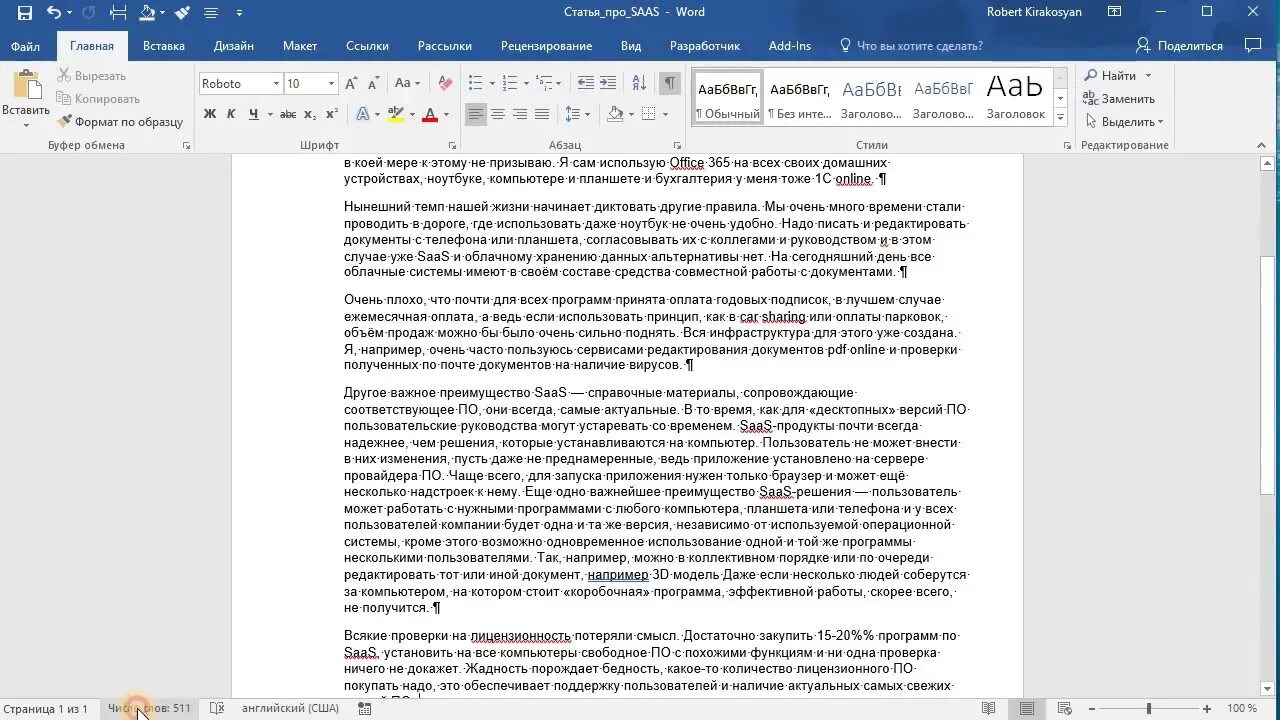Increase font size with the larger A icon
The width and height of the screenshot is (1280, 720).
click(351, 84)
